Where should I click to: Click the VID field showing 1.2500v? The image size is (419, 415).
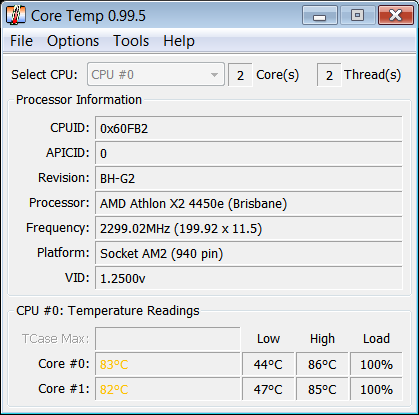[x=249, y=278]
